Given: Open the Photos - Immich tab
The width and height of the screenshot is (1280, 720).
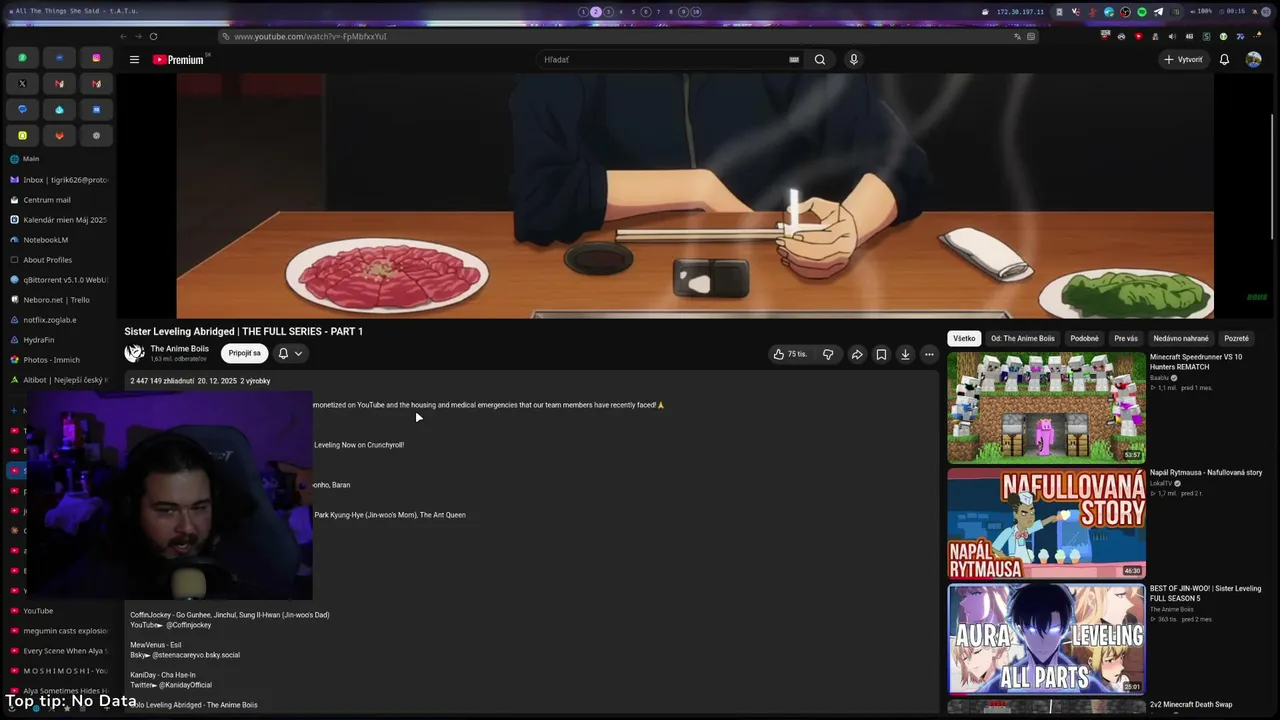Looking at the screenshot, I should 58,360.
